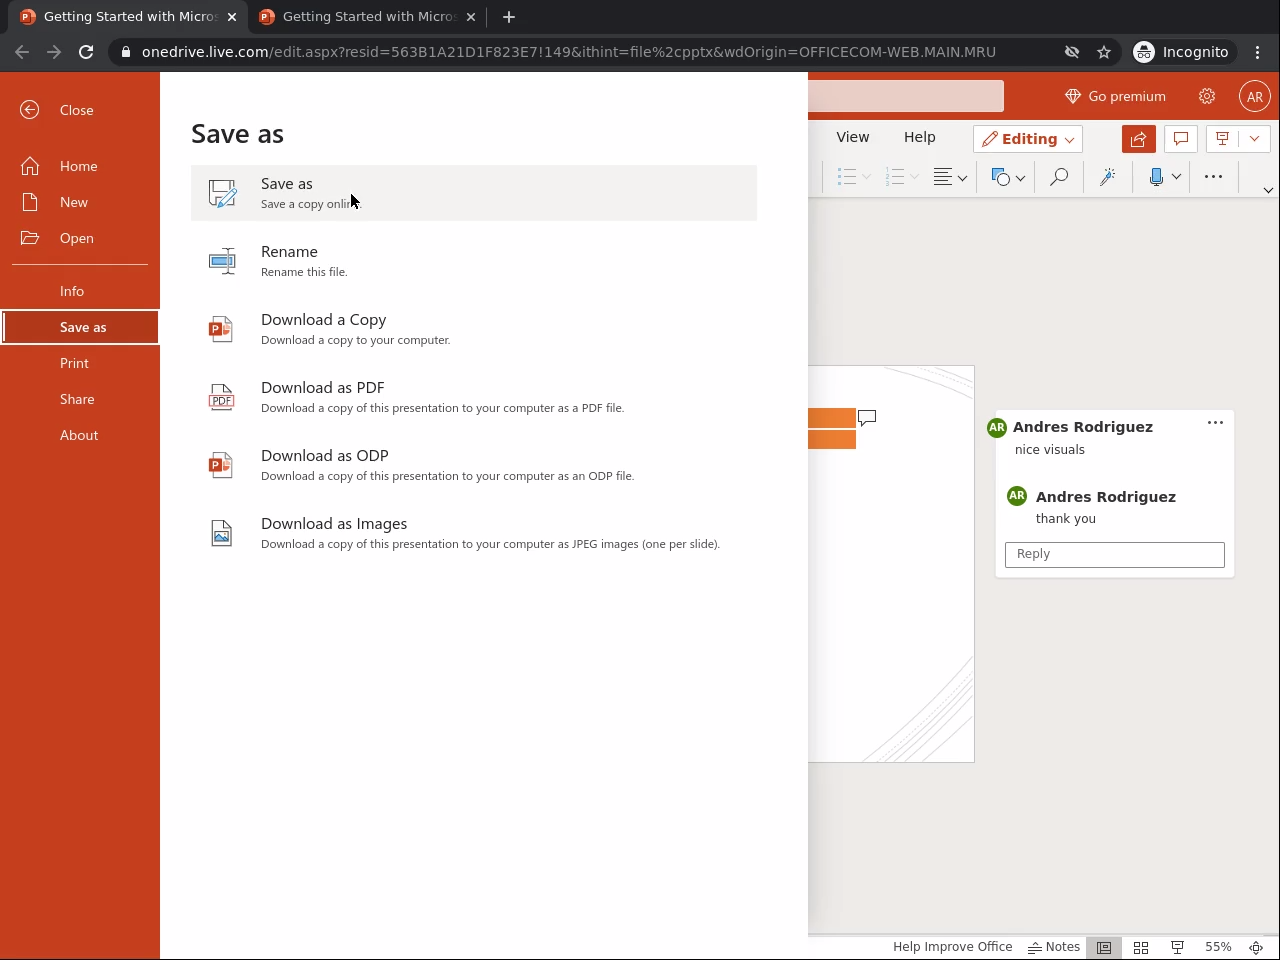Click the numbered list icon
Image resolution: width=1280 pixels, height=960 pixels.
tap(895, 177)
